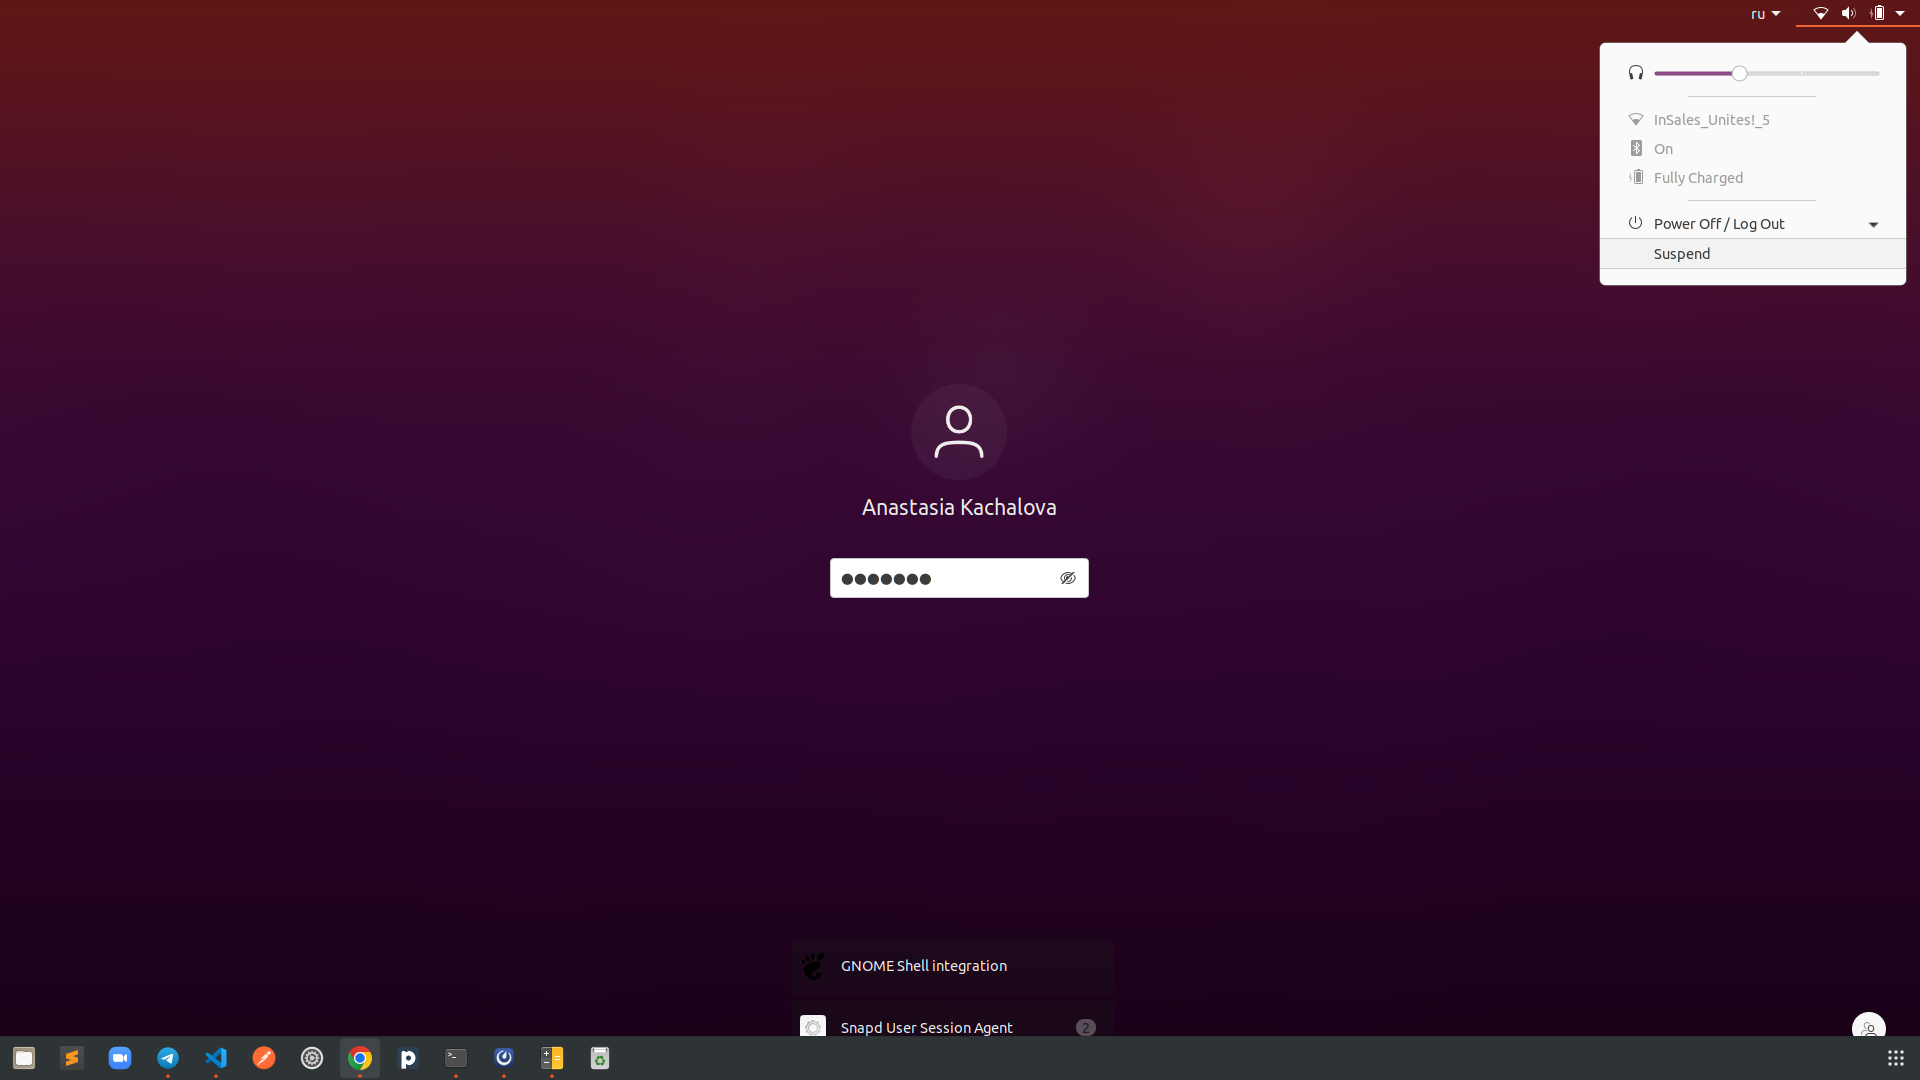Open Google Chrome in the dock

click(360, 1058)
